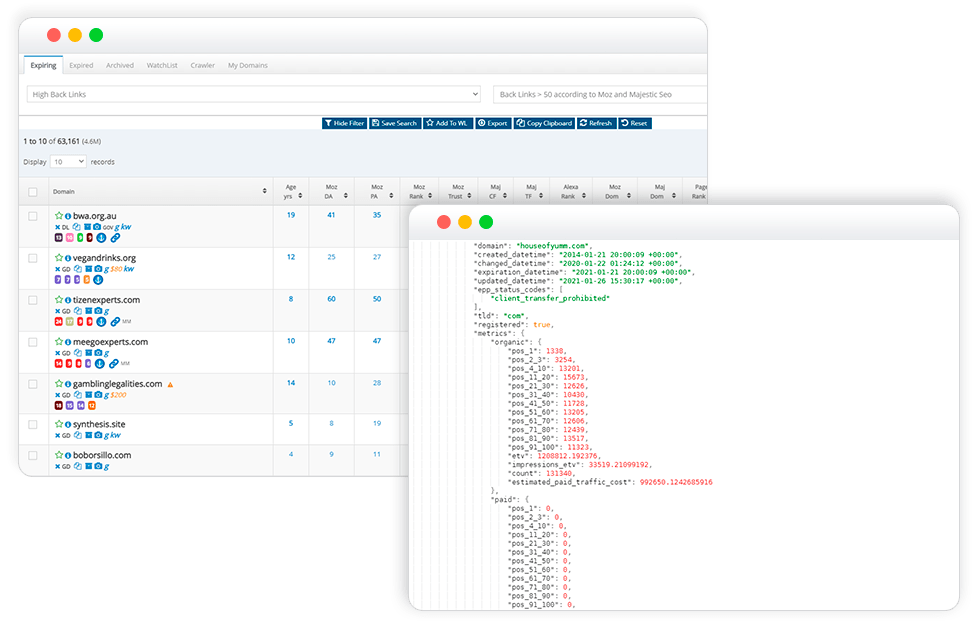
Task: Check the vegandrinks.org row checkbox
Action: click(x=33, y=258)
